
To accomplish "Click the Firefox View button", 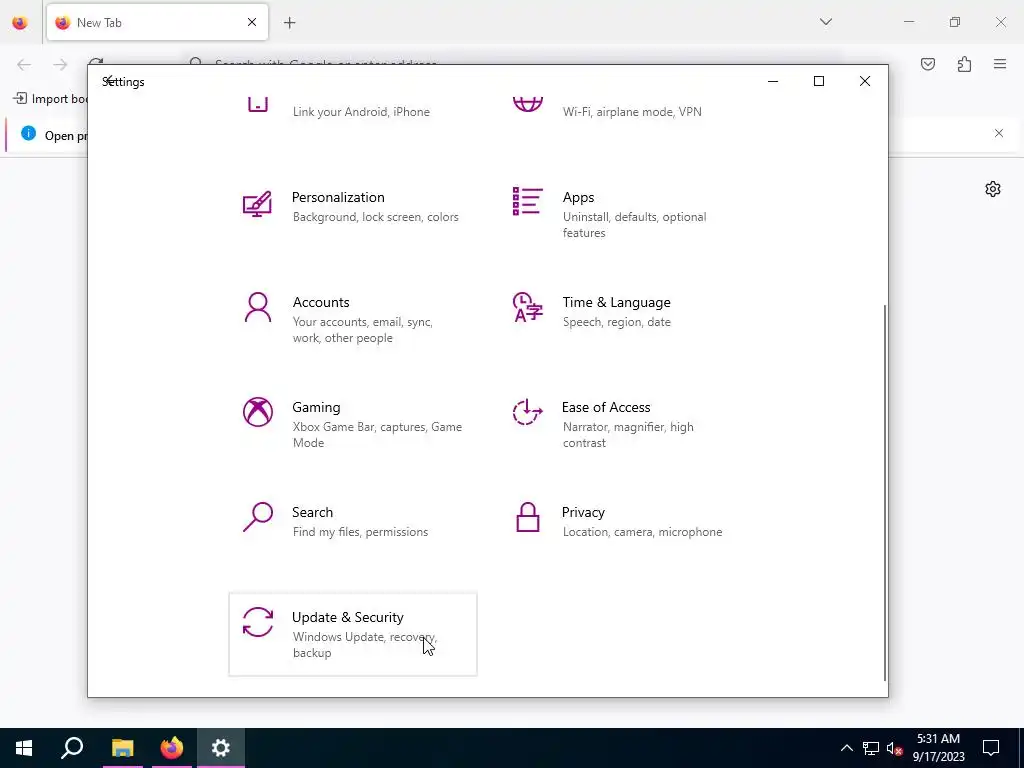I will click(x=20, y=22).
